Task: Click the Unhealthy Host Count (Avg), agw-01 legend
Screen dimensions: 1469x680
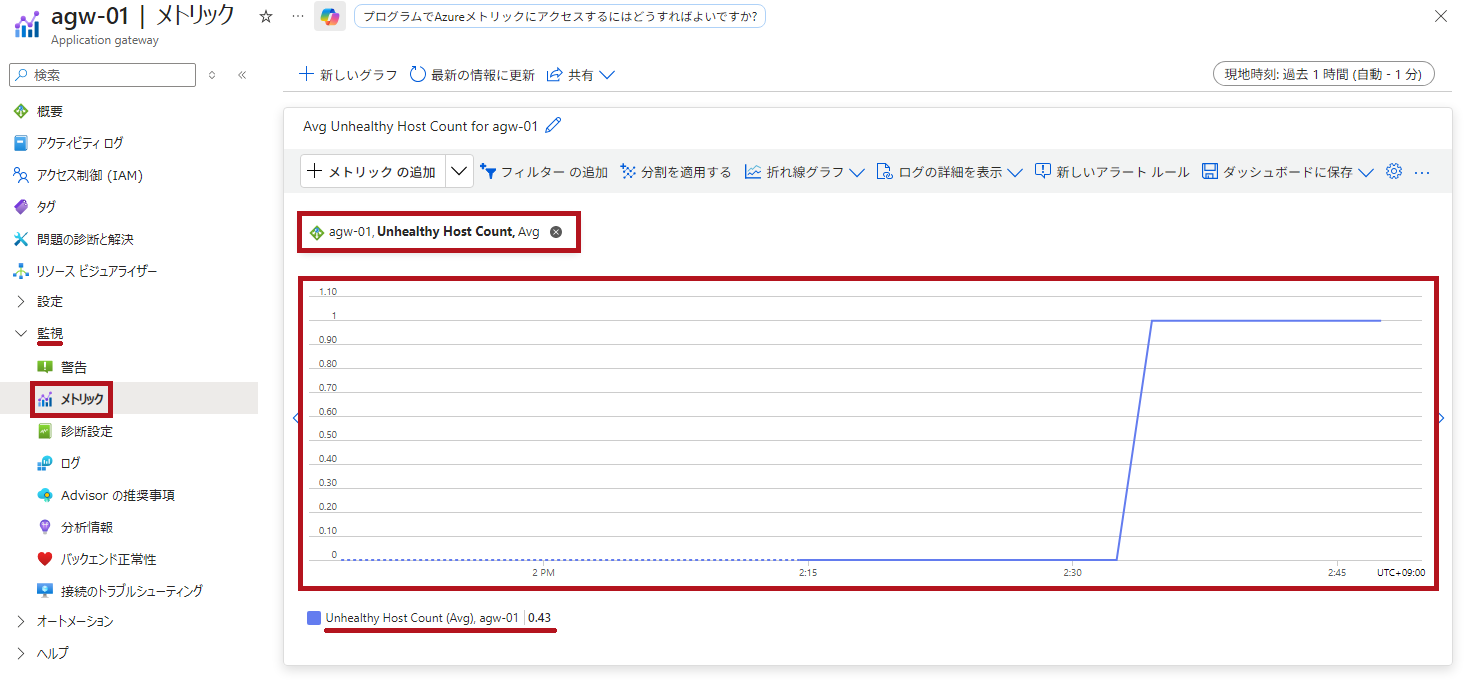Action: tap(422, 618)
